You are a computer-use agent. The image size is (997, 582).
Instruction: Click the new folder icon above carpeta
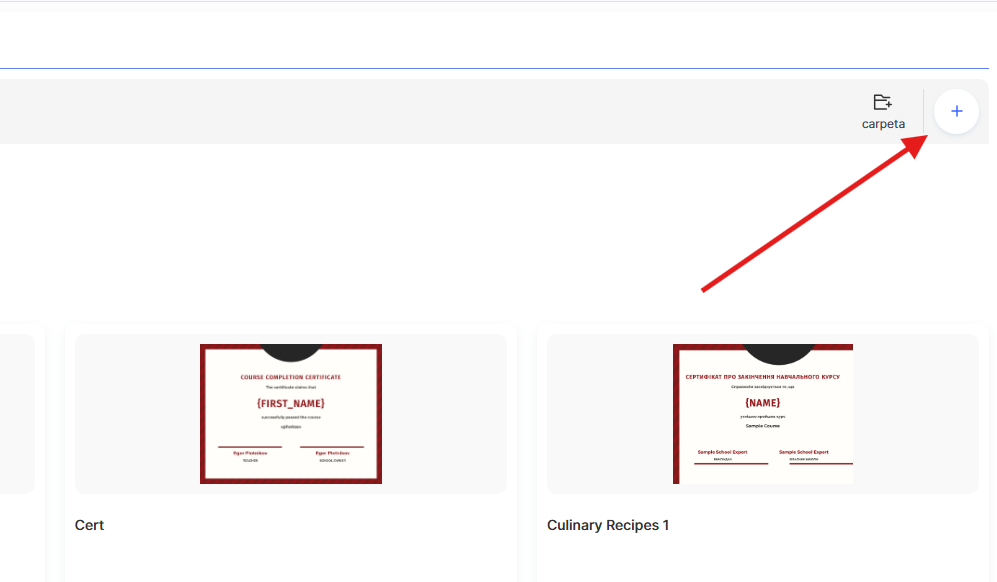(x=882, y=102)
